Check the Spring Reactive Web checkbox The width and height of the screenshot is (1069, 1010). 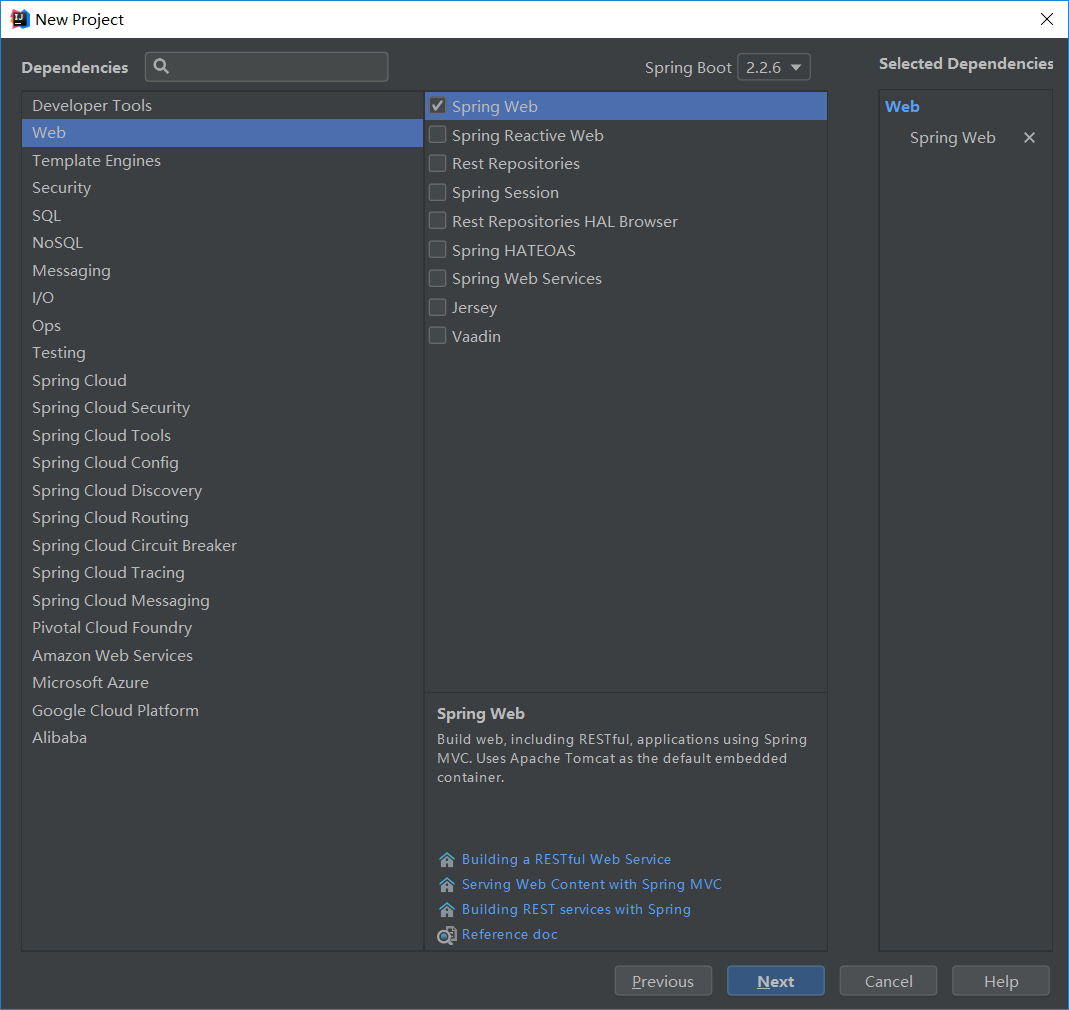438,135
